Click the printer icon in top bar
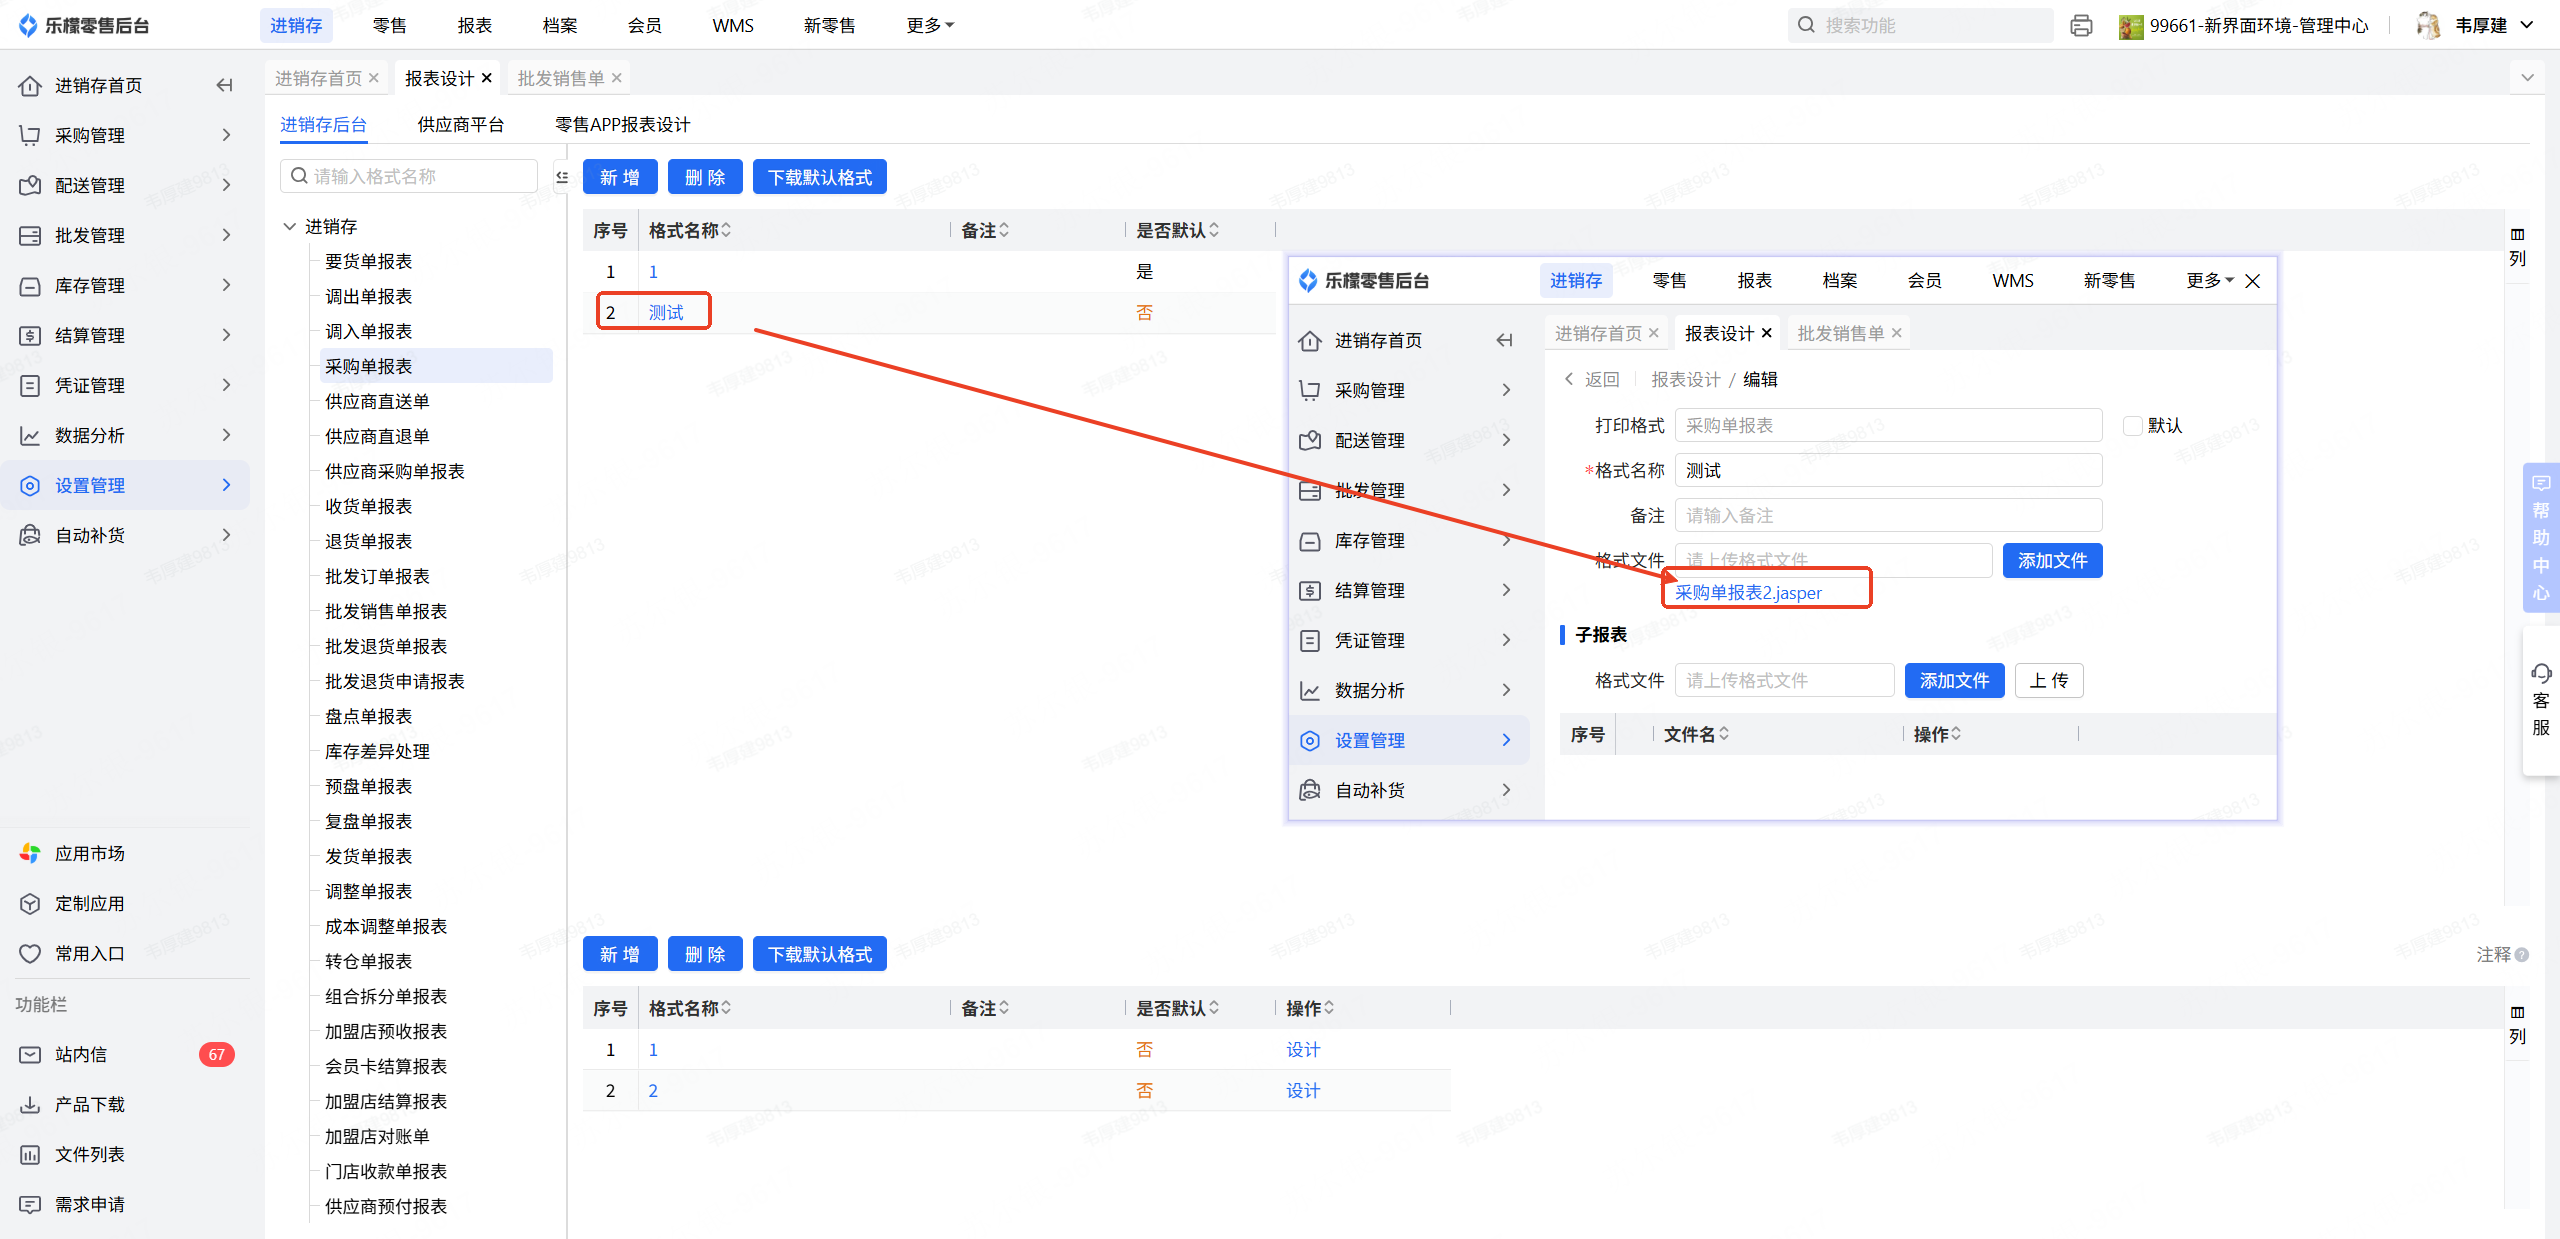Viewport: 2560px width, 1239px height. (x=2081, y=25)
